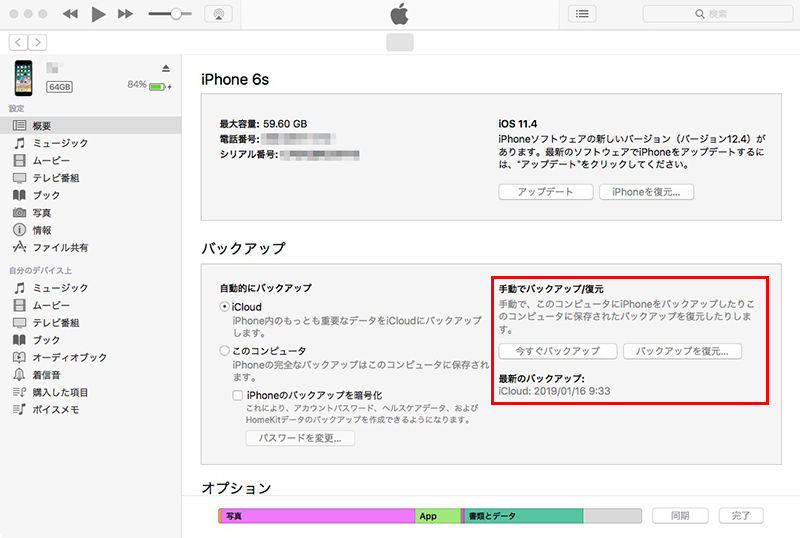The width and height of the screenshot is (800, 538).
Task: Select ムービー under 自分のデバイス上
Action: [x=90, y=305]
